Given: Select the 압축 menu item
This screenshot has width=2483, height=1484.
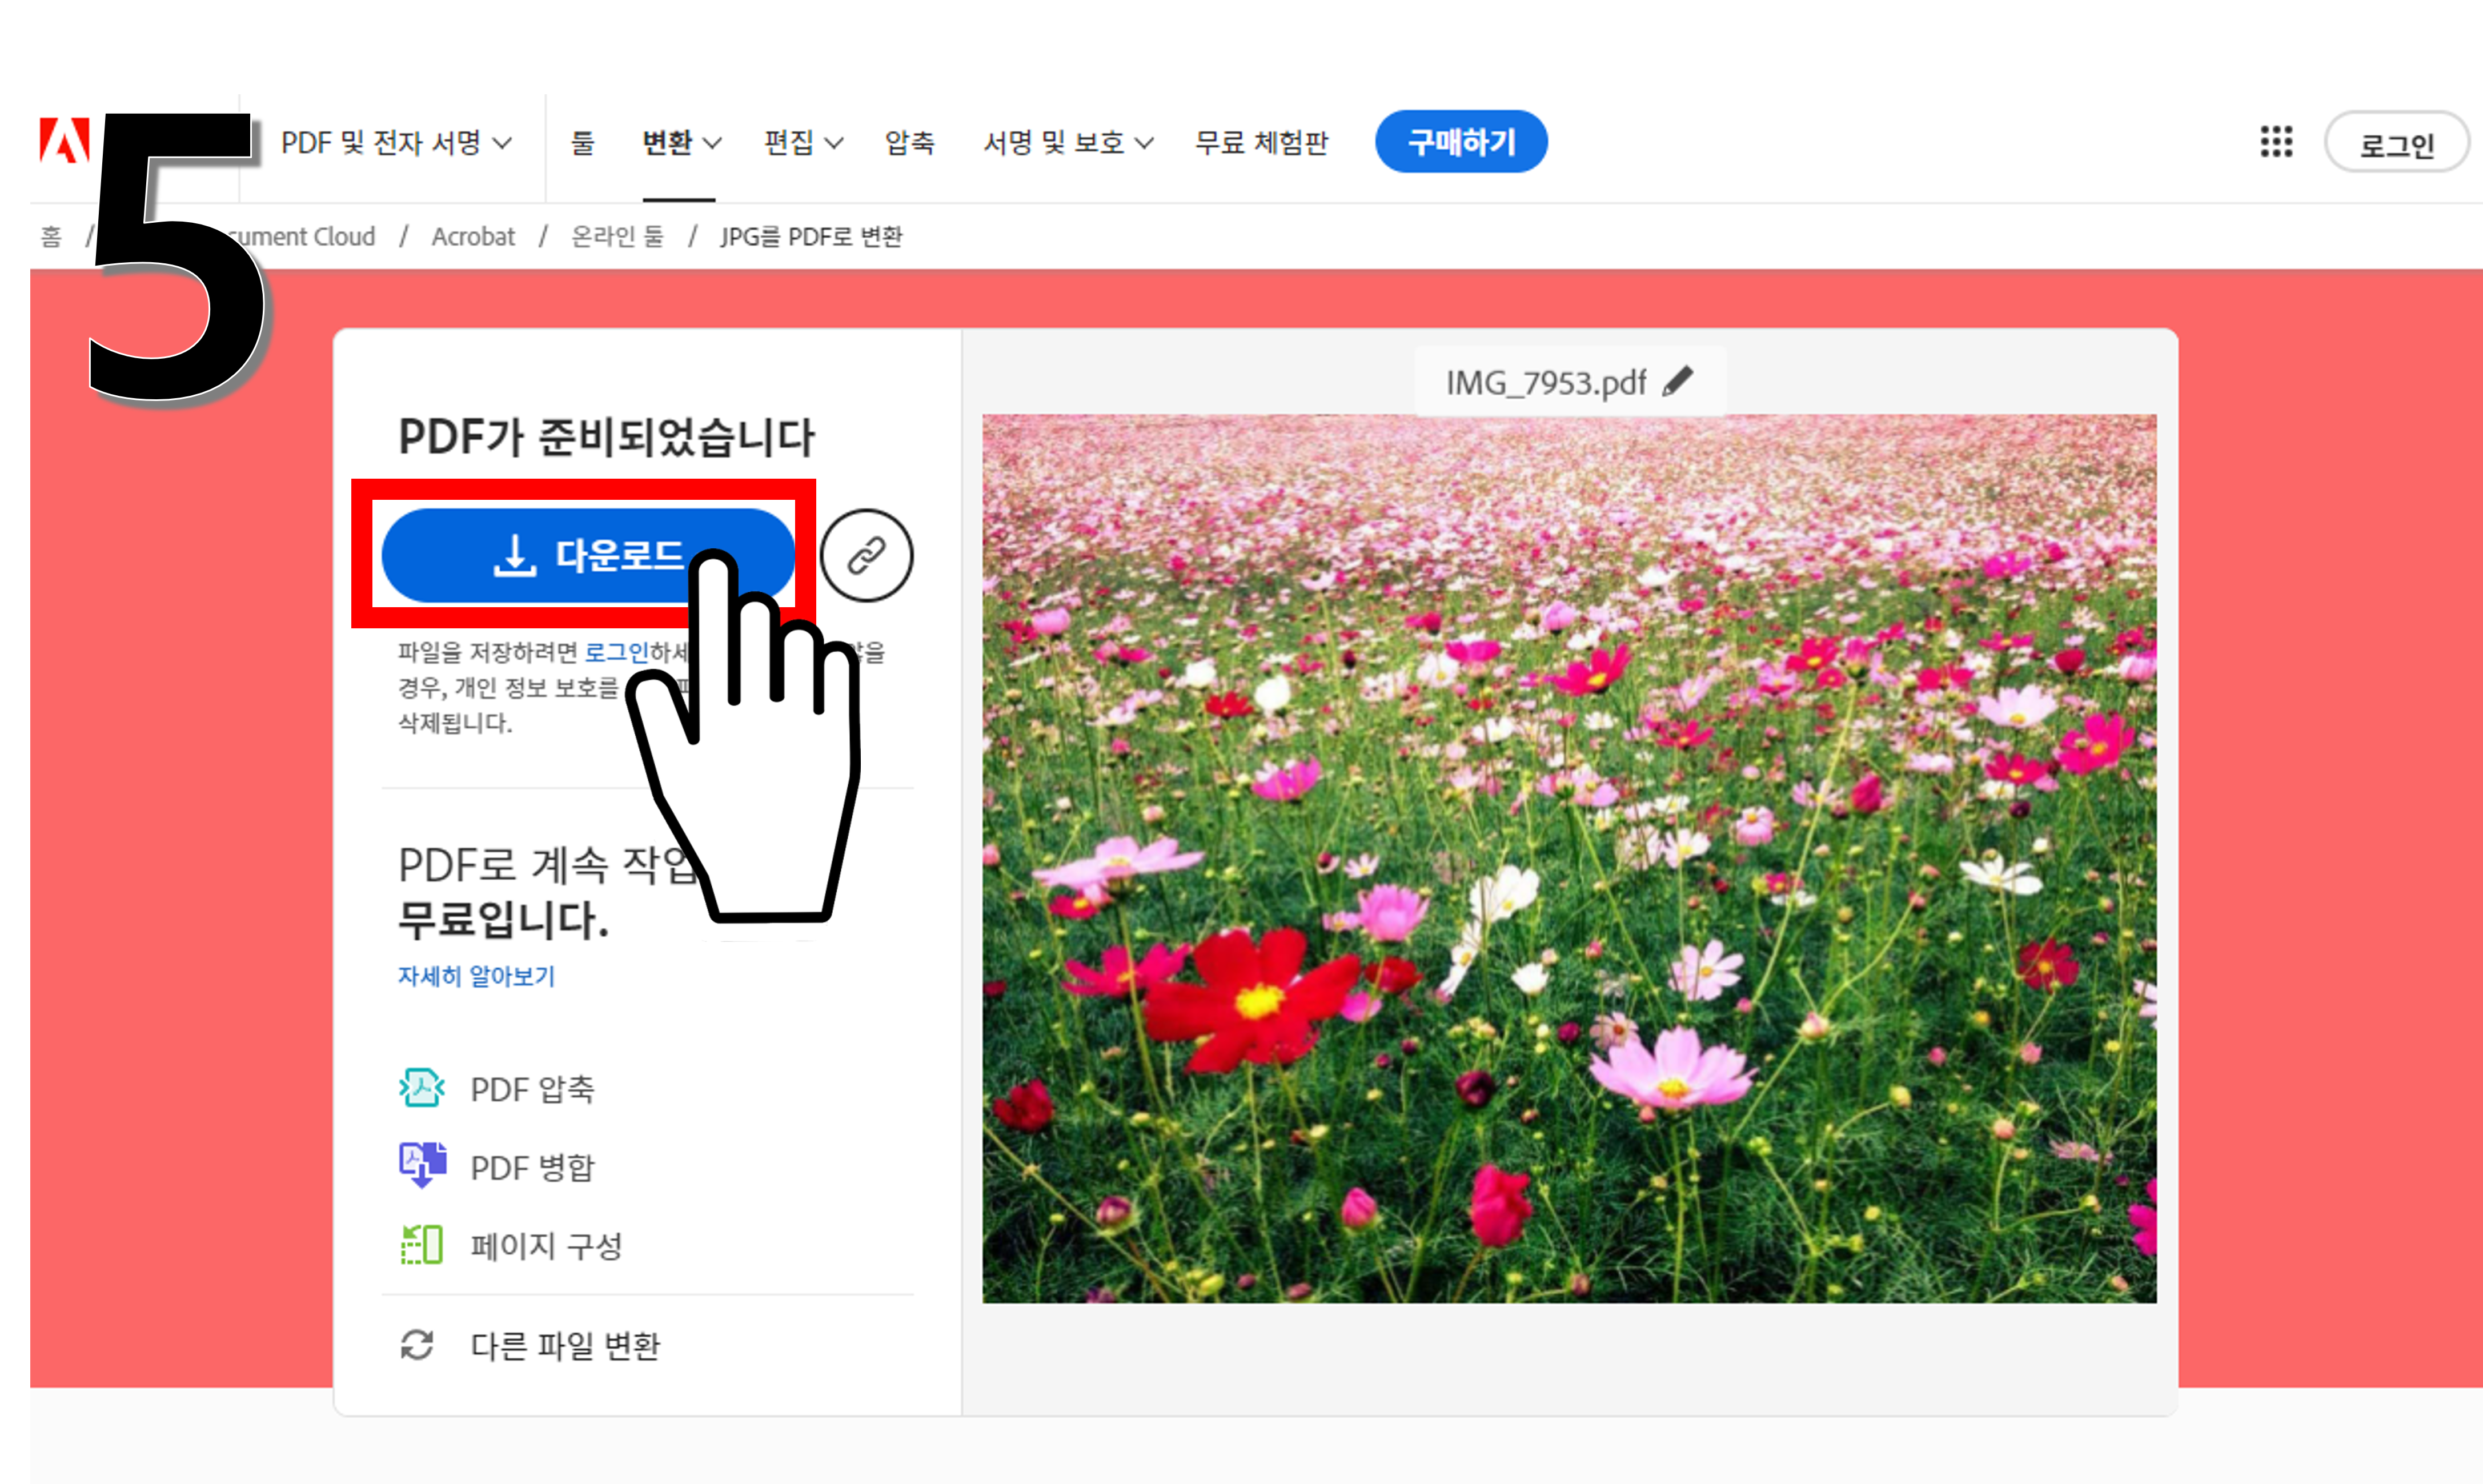Looking at the screenshot, I should coord(909,143).
